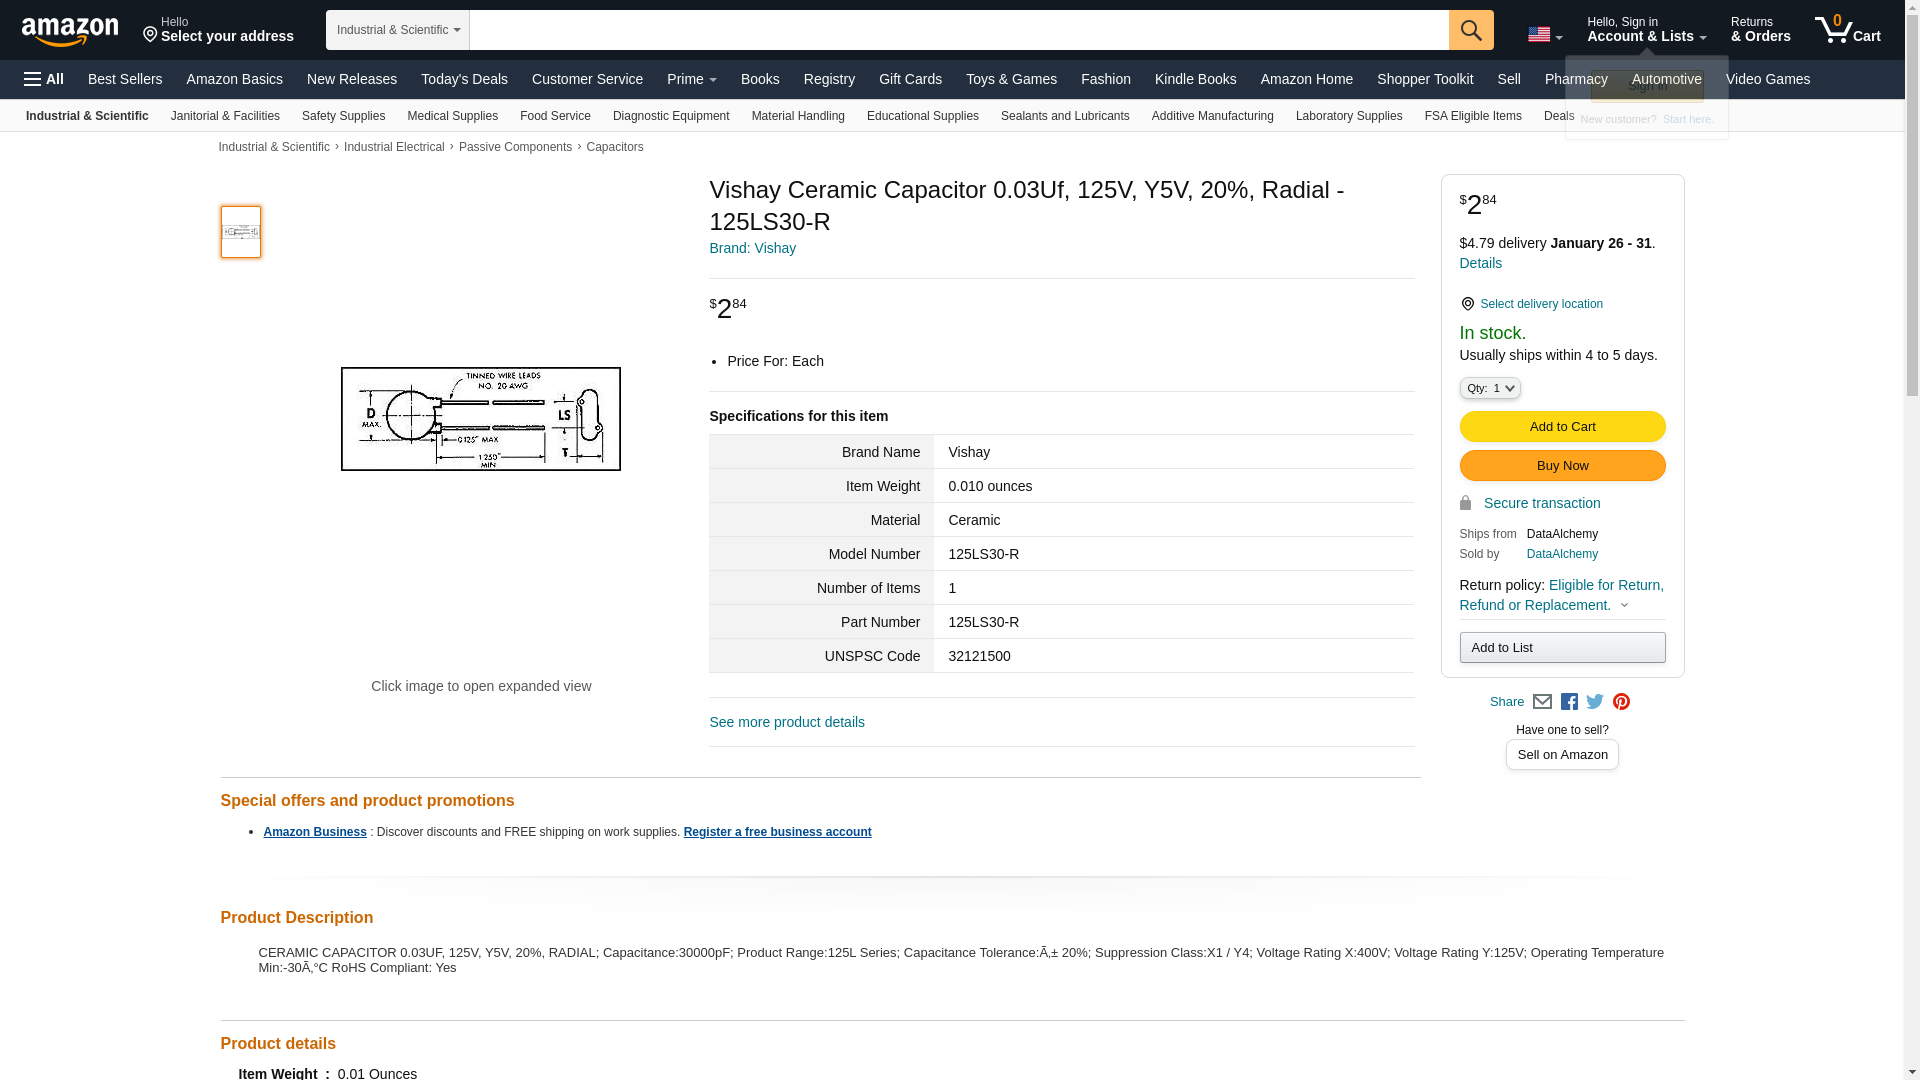Open the Qty quantity dropdown

click(x=1489, y=388)
